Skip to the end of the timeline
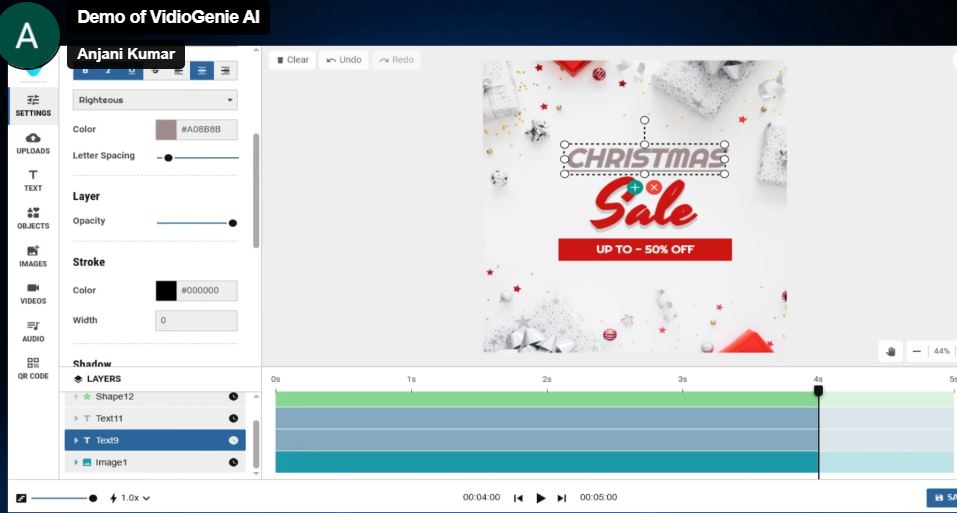This screenshot has width=957, height=513. pyautogui.click(x=562, y=498)
